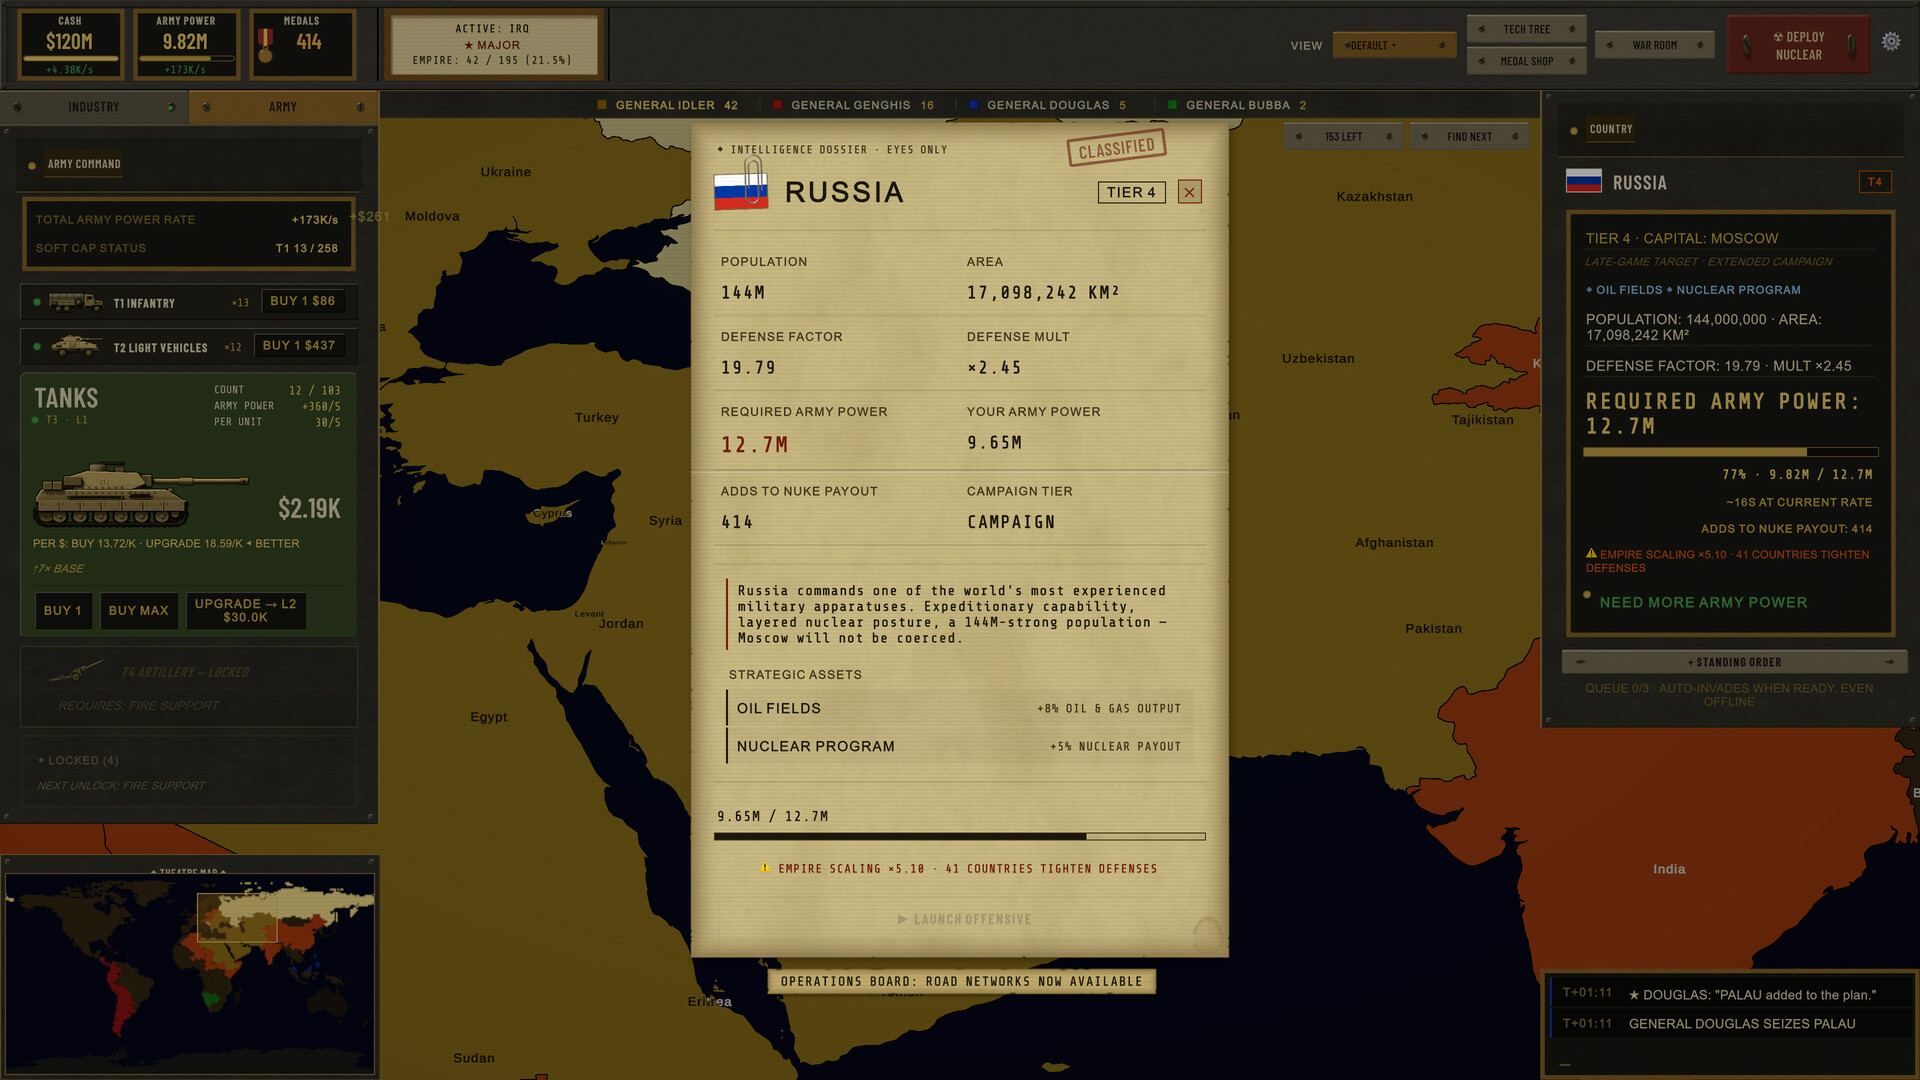The width and height of the screenshot is (1920, 1080).
Task: Select the Country tab header
Action: 1610,129
